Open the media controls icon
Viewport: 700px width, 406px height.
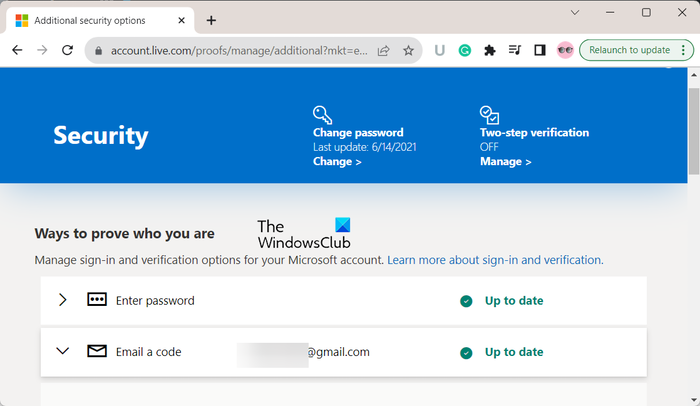(x=515, y=50)
